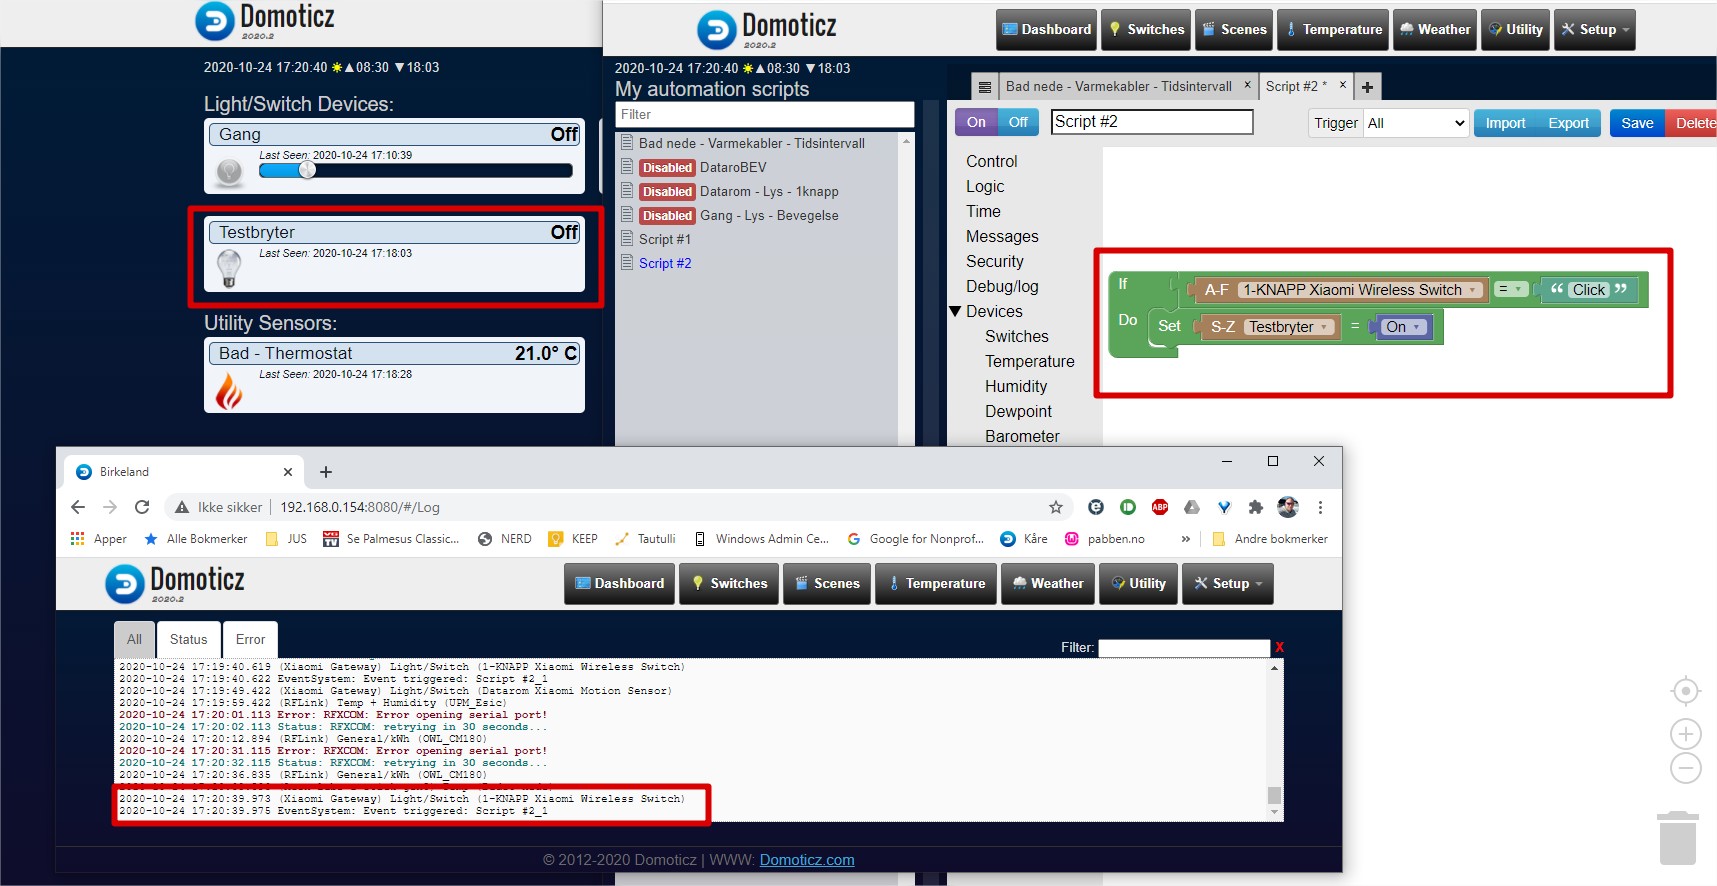Add a new script tab with plus

(1367, 87)
